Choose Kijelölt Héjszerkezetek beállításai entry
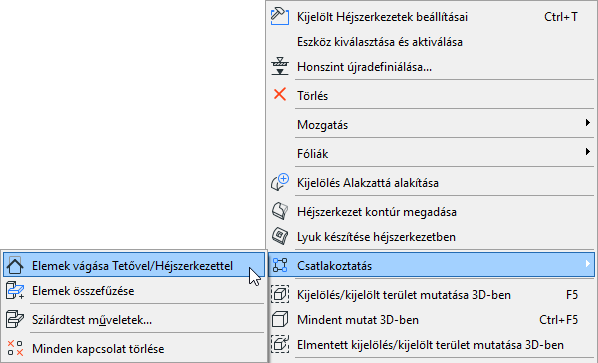598x363 pixels. click(x=432, y=17)
